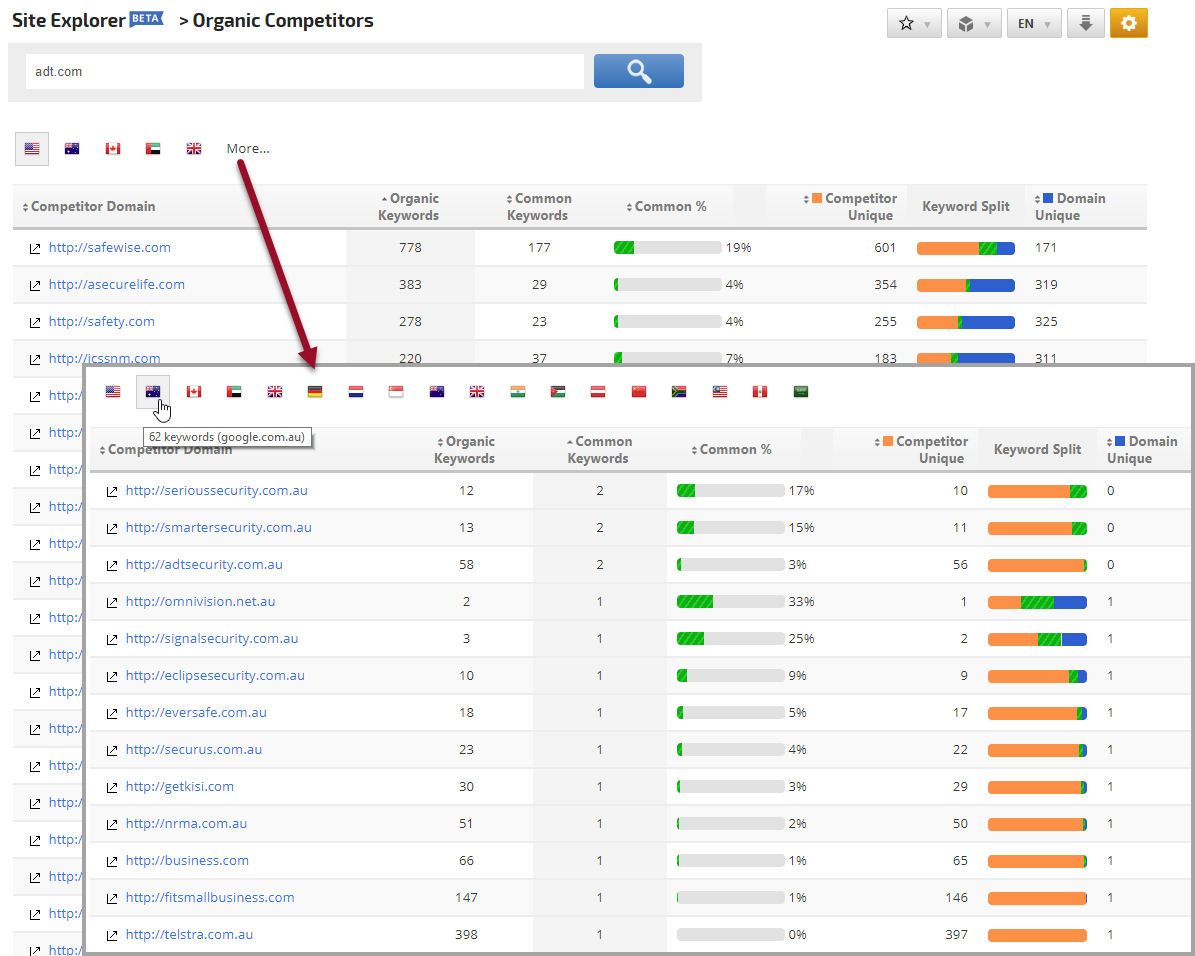Select the Germany flag in expanded list
The height and width of the screenshot is (956, 1195).
coord(315,392)
